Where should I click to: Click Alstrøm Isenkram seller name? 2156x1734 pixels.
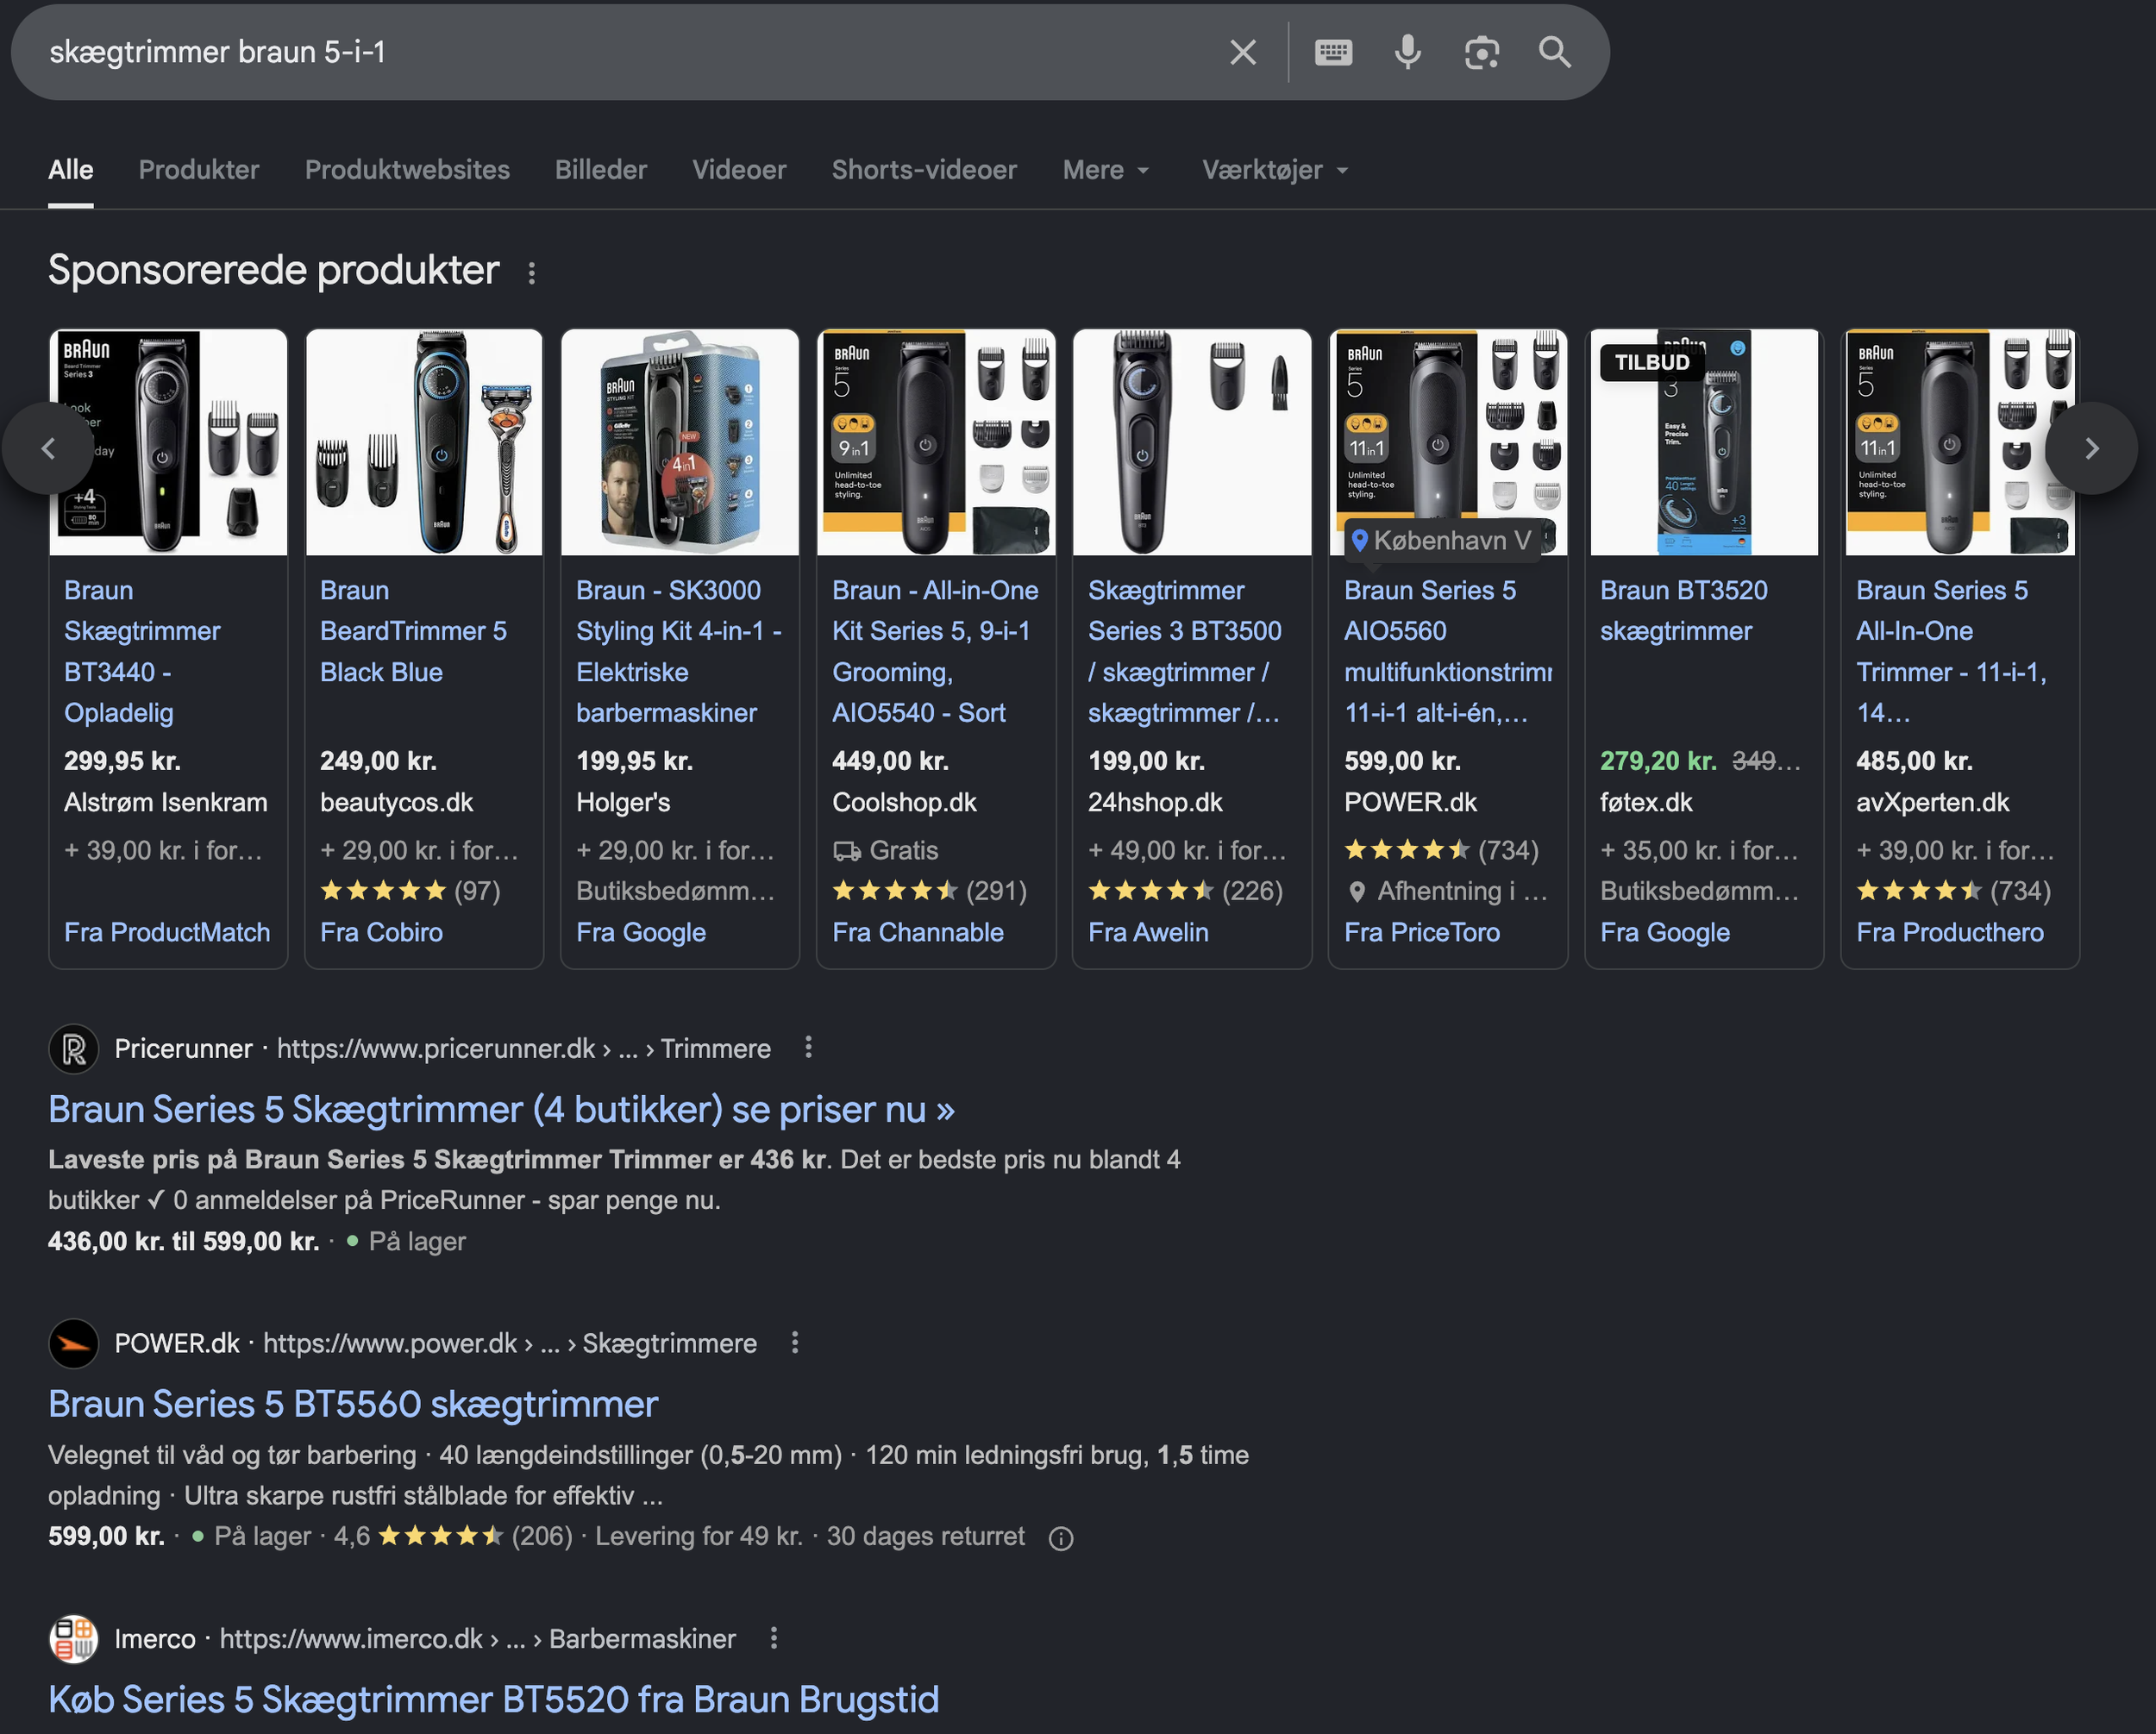[166, 802]
